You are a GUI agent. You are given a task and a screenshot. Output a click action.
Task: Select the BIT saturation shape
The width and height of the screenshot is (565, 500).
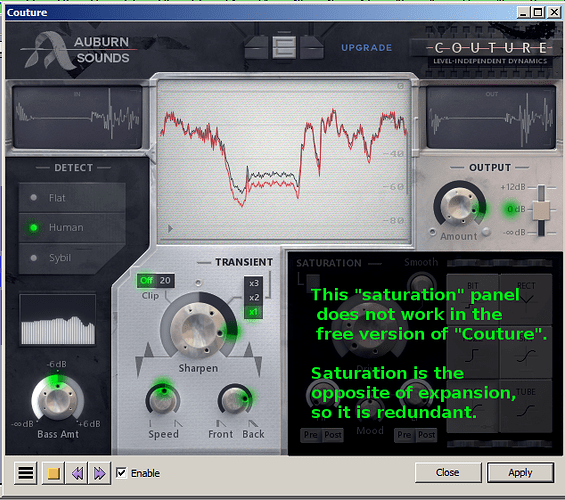473,299
